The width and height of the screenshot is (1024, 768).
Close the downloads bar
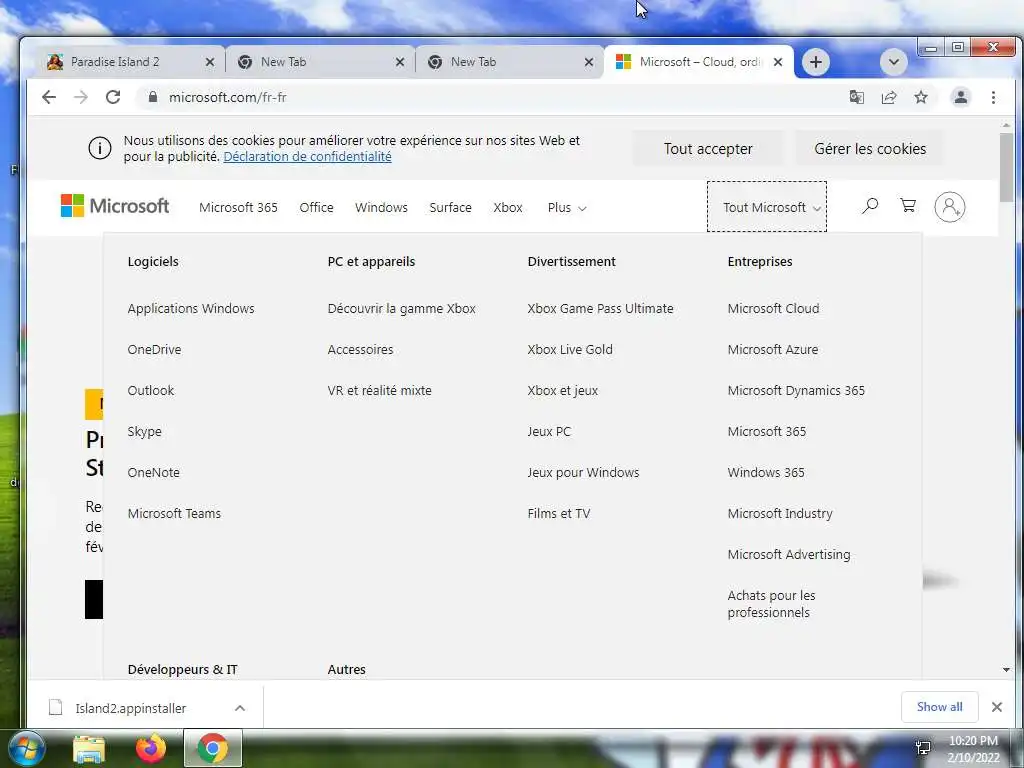997,707
